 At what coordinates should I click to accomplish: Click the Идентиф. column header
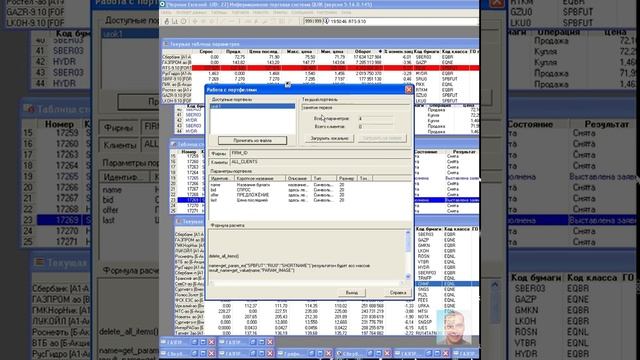coord(221,178)
